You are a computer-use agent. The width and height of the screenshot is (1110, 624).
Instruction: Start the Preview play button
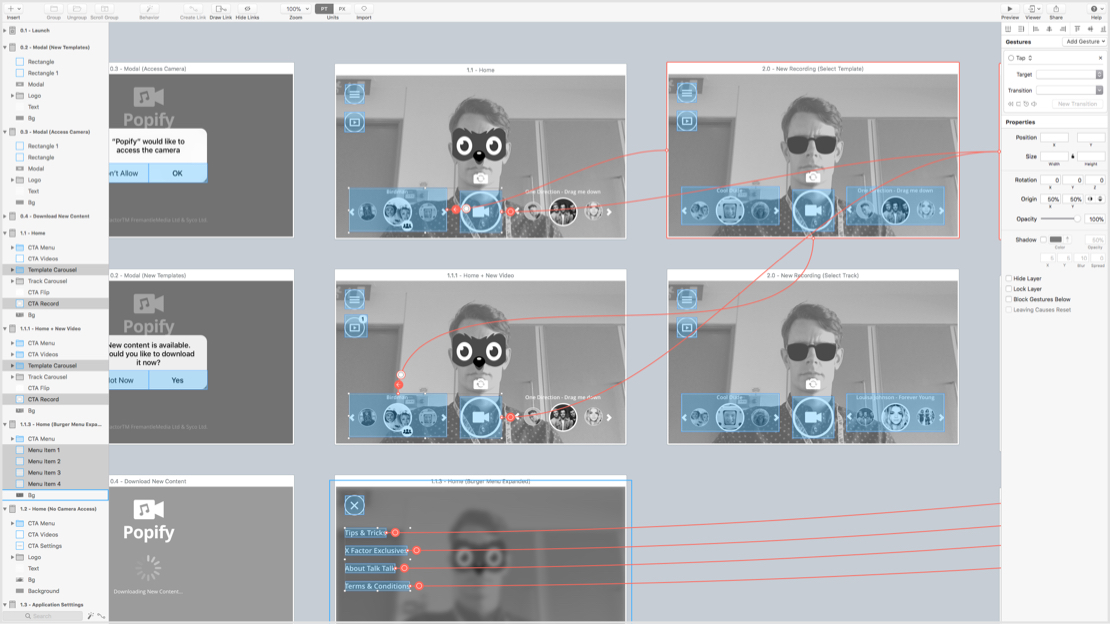click(x=1009, y=9)
